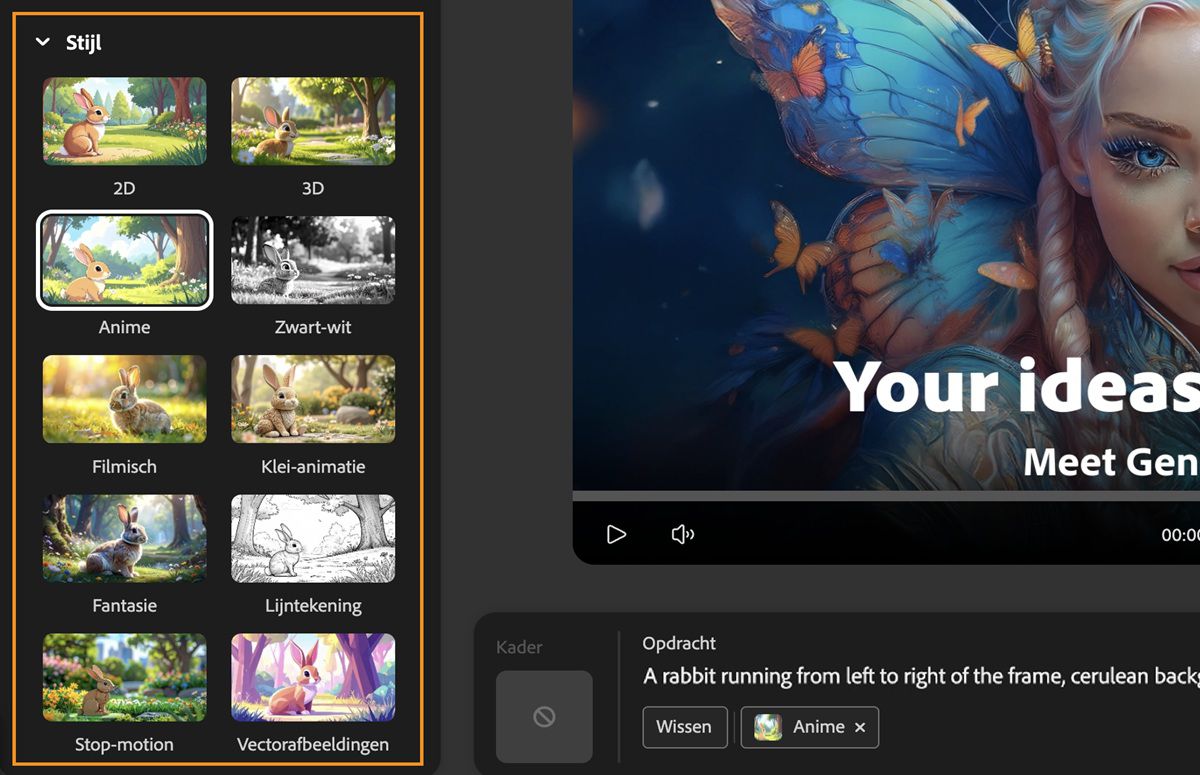Click the video progress bar
The width and height of the screenshot is (1200, 775).
(886, 496)
